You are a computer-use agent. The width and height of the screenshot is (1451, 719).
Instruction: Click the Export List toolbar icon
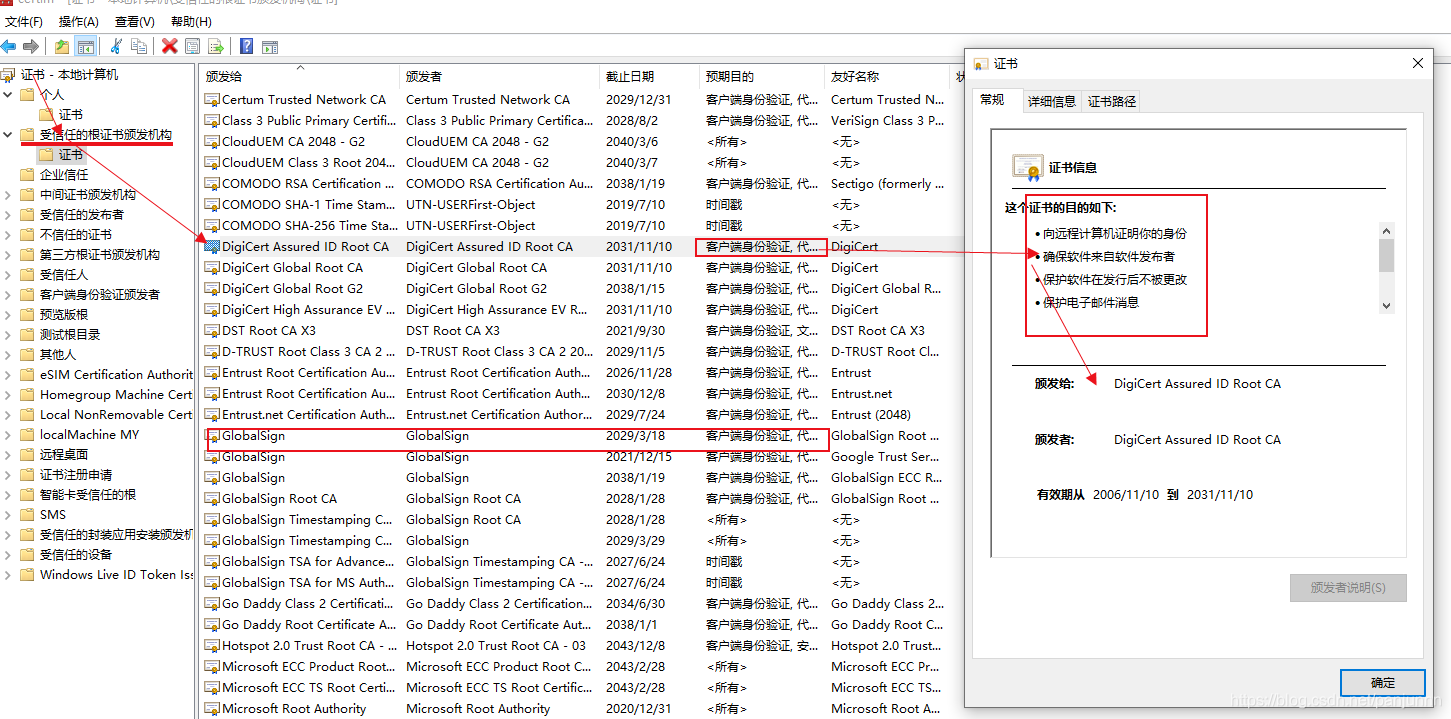click(x=215, y=46)
